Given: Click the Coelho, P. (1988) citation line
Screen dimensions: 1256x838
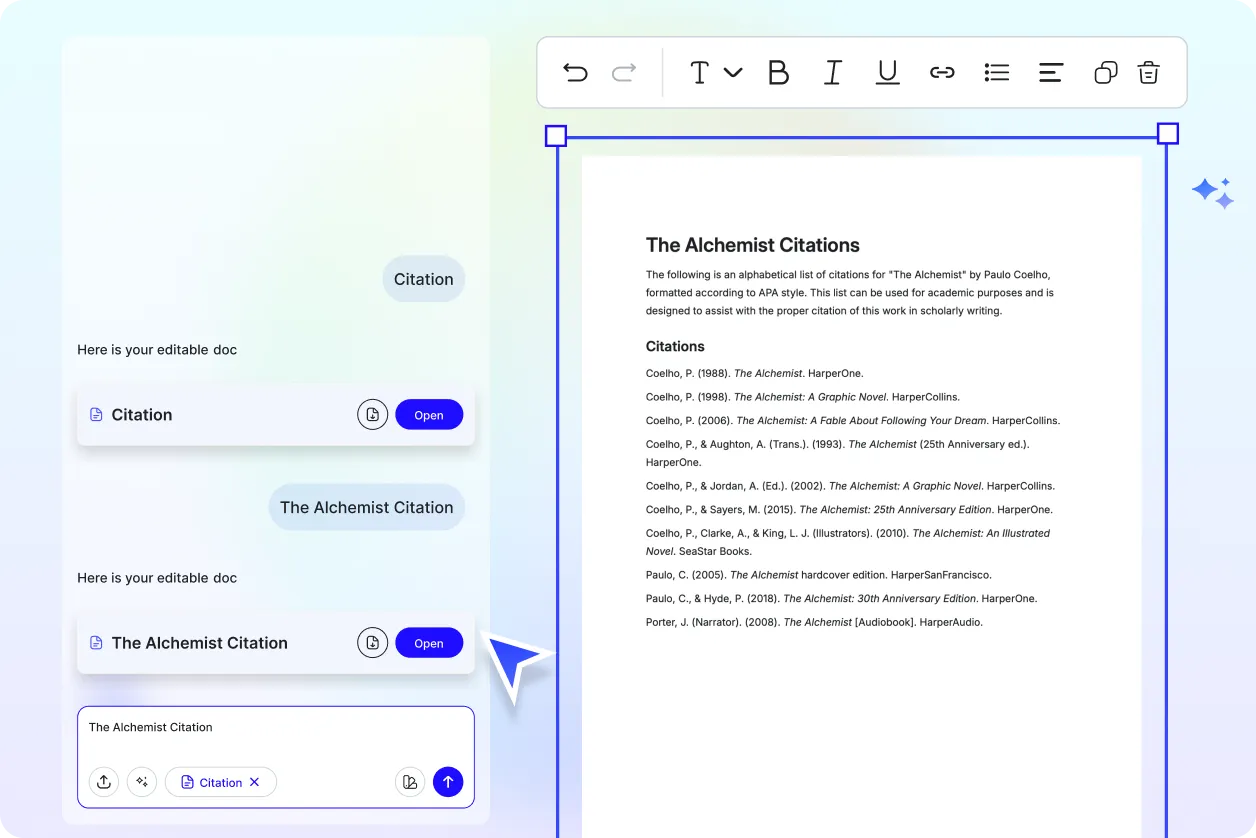Looking at the screenshot, I should [x=755, y=373].
